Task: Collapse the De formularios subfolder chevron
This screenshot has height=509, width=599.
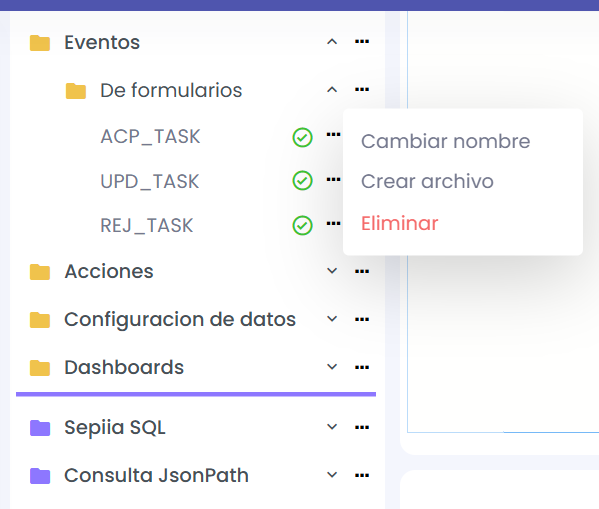Action: pyautogui.click(x=332, y=90)
